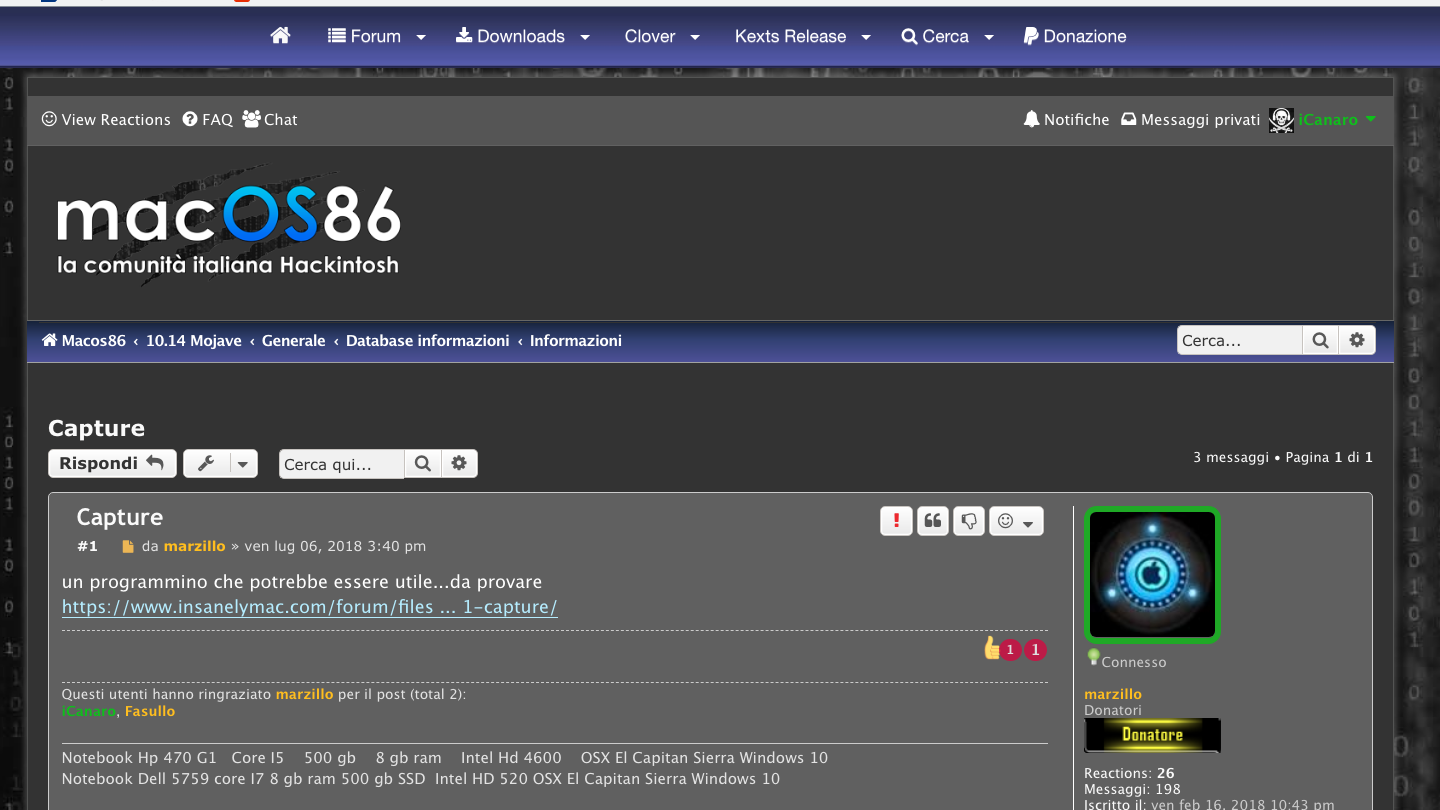The height and width of the screenshot is (810, 1440).
Task: Click View Reactions link
Action: pyautogui.click(x=106, y=119)
